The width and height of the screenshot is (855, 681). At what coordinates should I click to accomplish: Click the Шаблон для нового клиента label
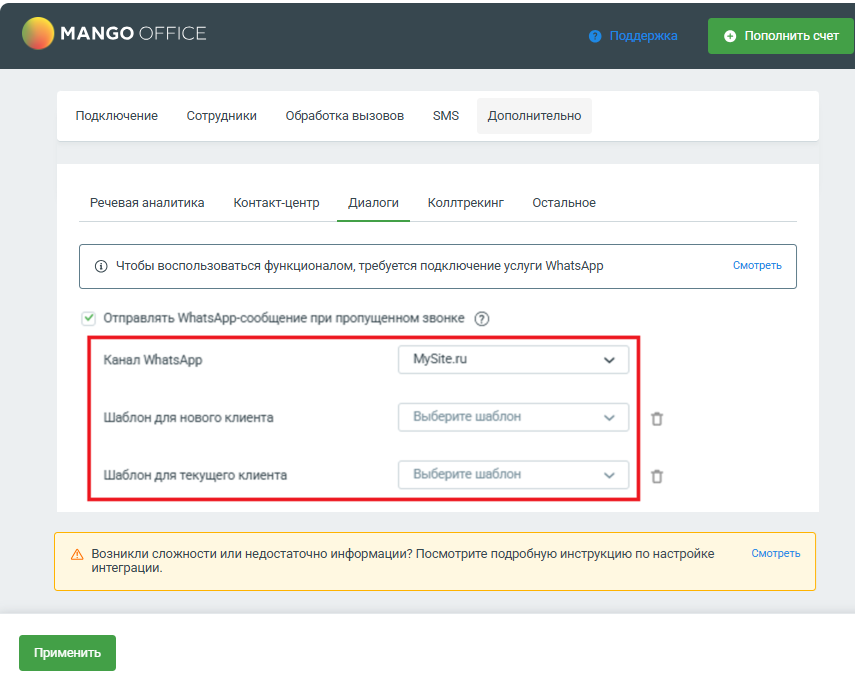[189, 418]
